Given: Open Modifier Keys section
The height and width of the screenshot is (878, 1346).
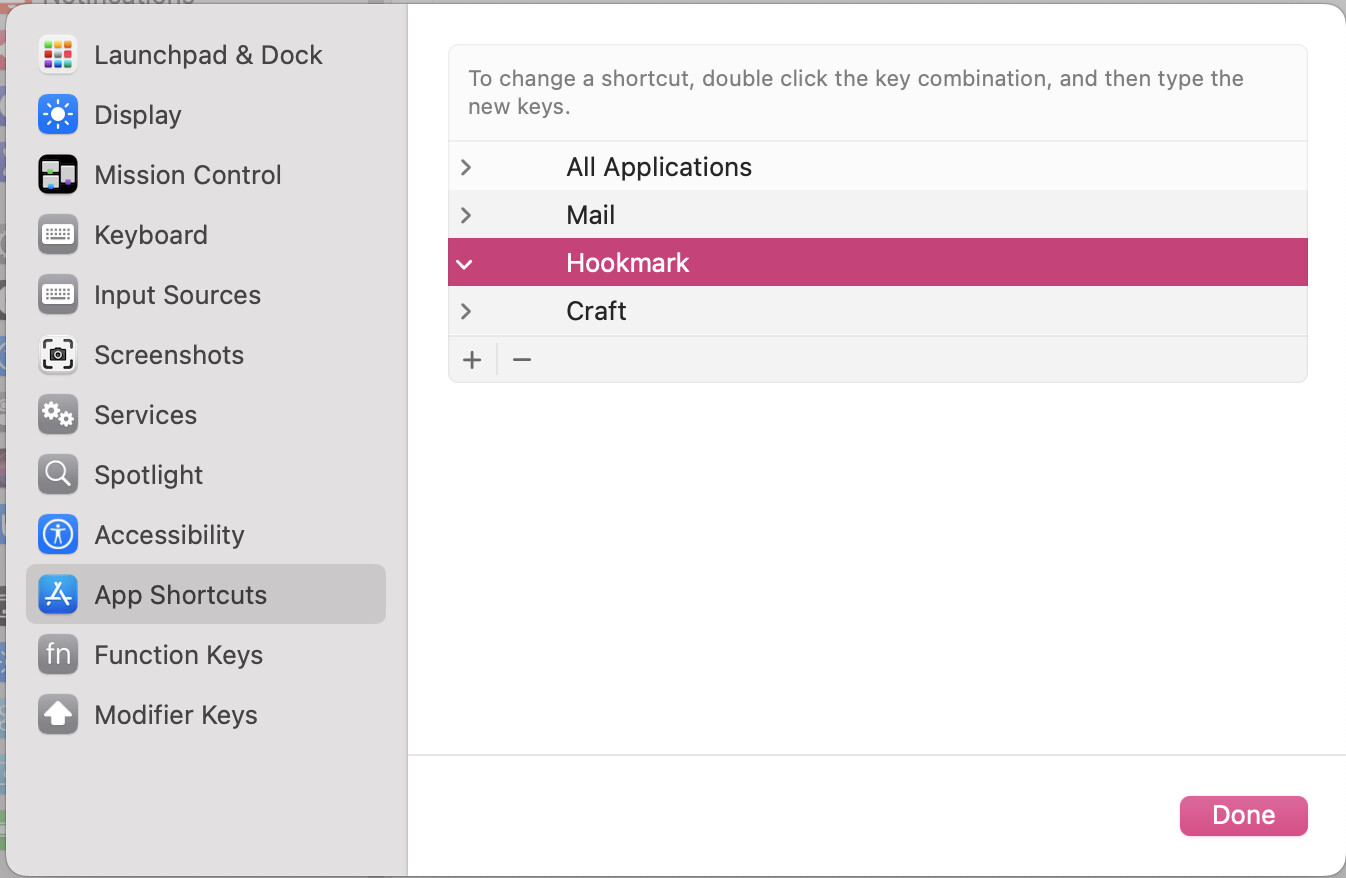Looking at the screenshot, I should click(x=206, y=715).
